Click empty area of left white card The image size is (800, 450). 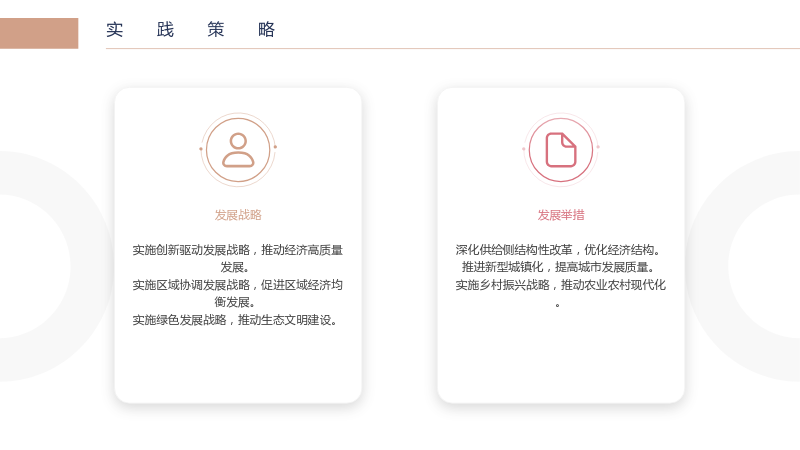click(238, 365)
